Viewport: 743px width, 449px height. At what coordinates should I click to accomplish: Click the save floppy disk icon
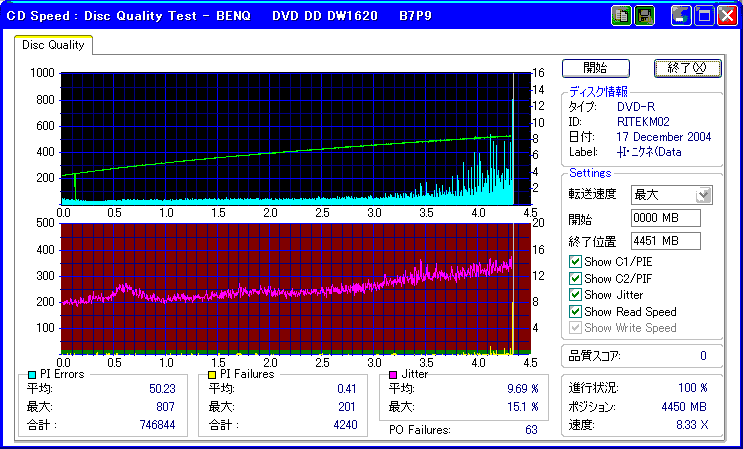(x=644, y=16)
